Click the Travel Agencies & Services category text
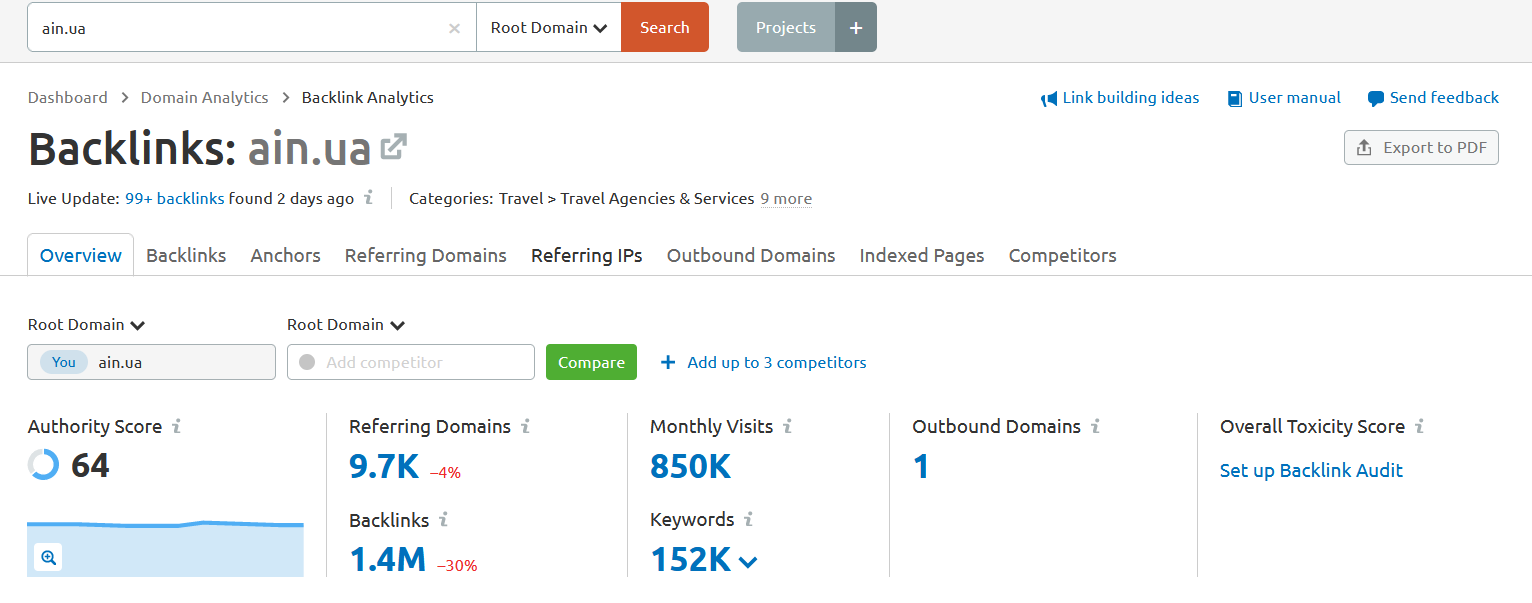Image resolution: width=1532 pixels, height=603 pixels. pos(657,198)
